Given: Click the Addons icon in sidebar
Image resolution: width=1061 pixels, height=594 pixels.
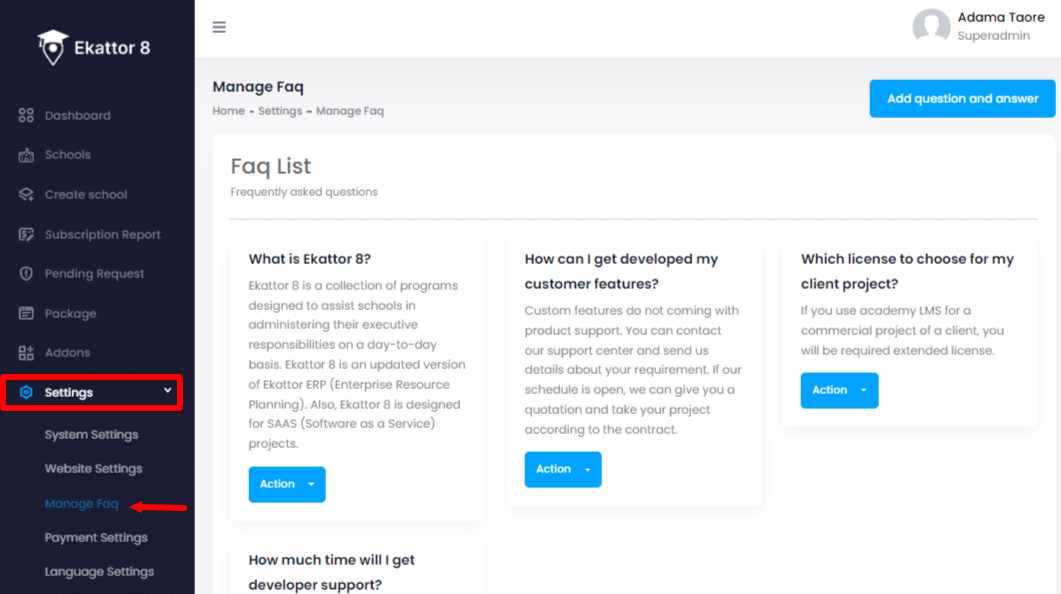Looking at the screenshot, I should click(26, 352).
